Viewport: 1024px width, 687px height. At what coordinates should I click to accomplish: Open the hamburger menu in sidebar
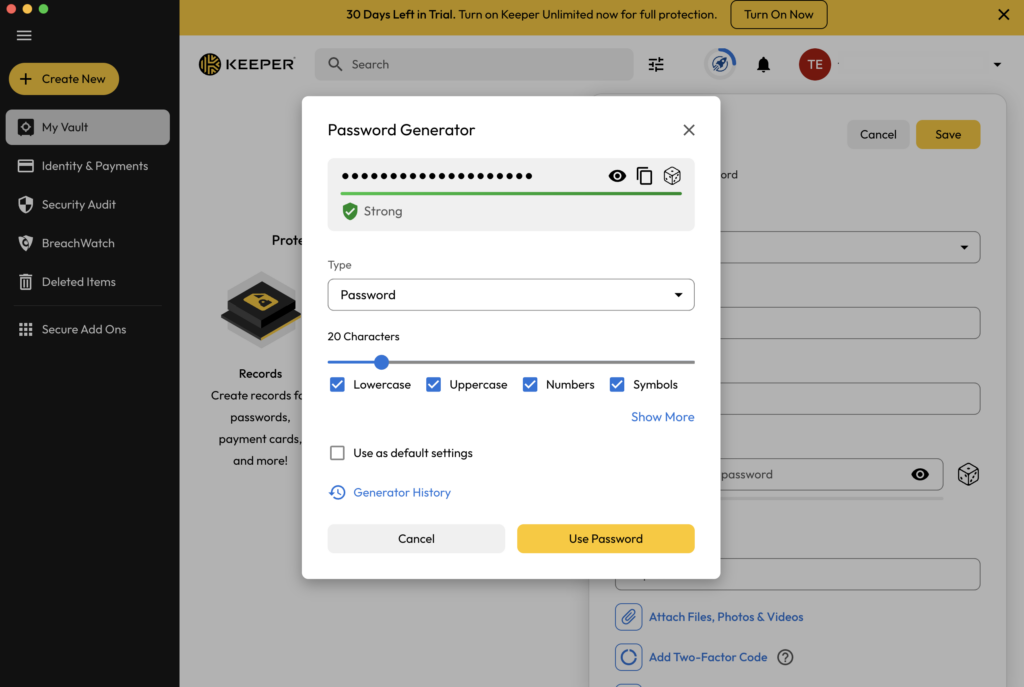pyautogui.click(x=24, y=35)
